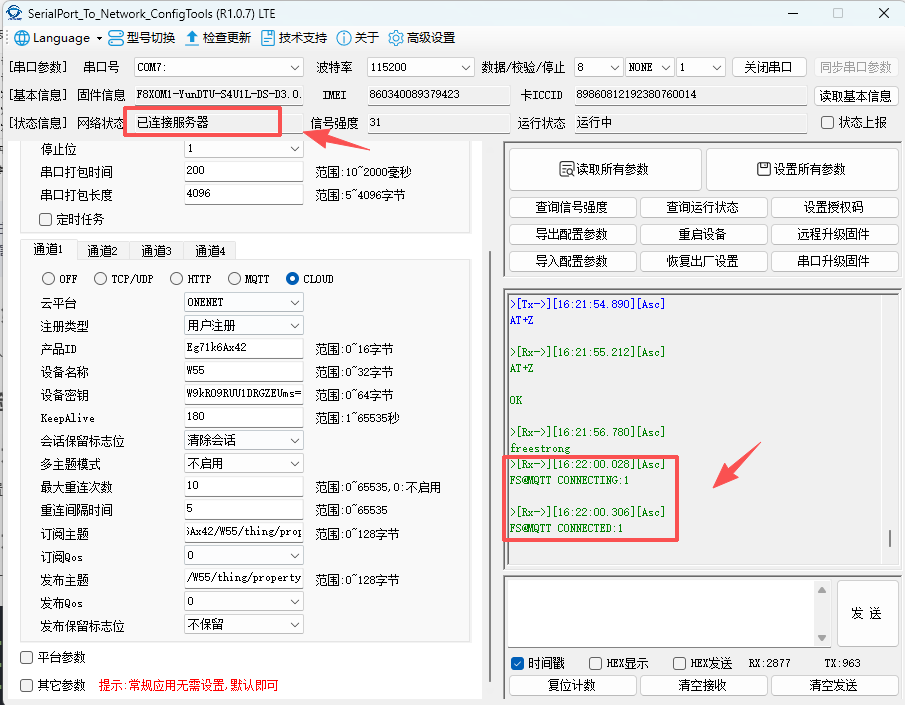The width and height of the screenshot is (905, 705).
Task: Click the 关闭串口 button
Action: click(x=768, y=68)
